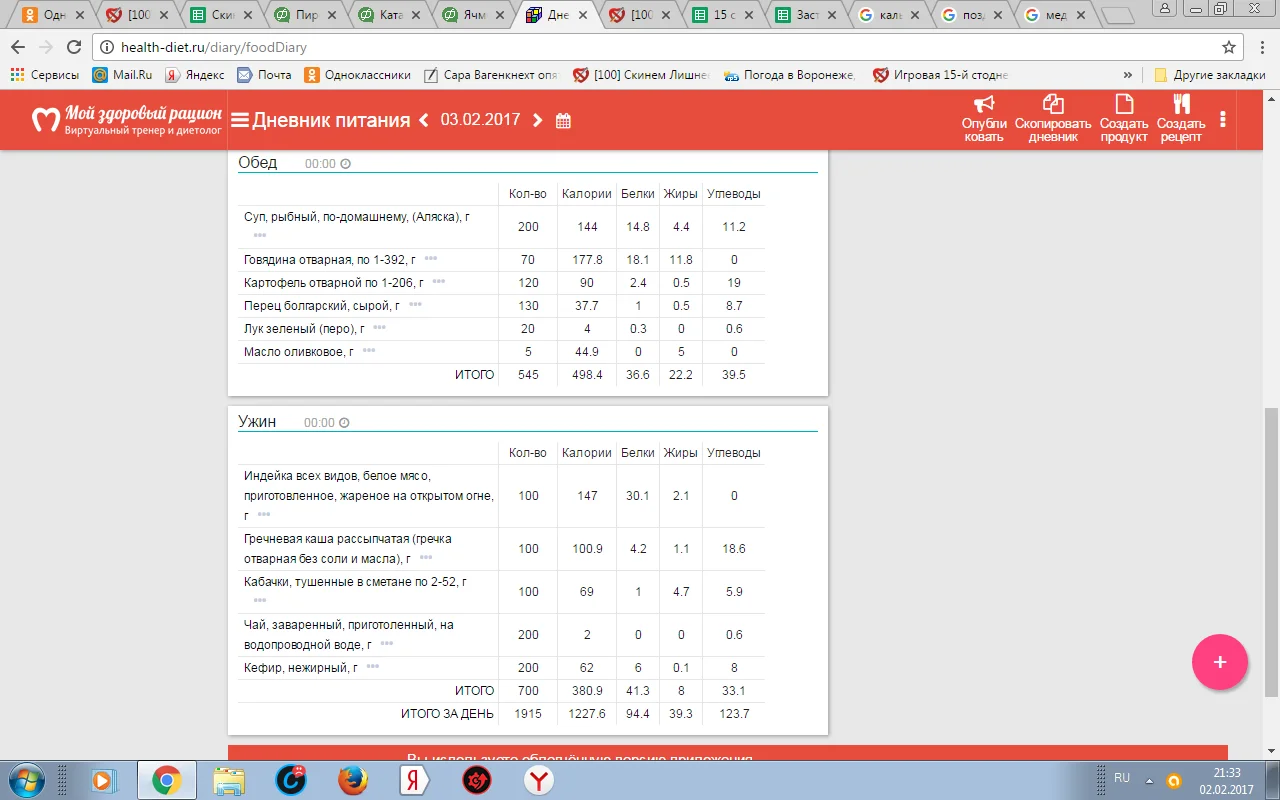Click the Опубликовать megaphone button

[984, 119]
